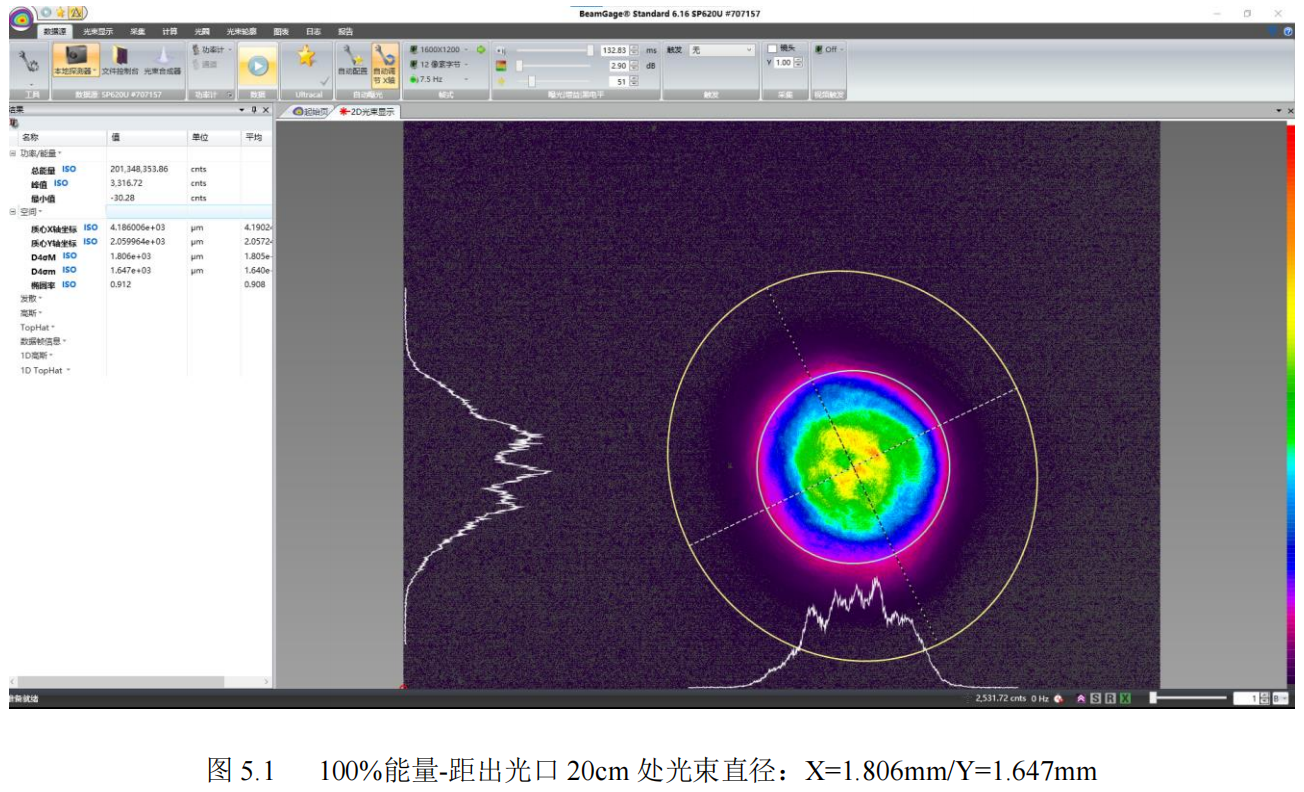Run Ultracal star icon

click(307, 58)
